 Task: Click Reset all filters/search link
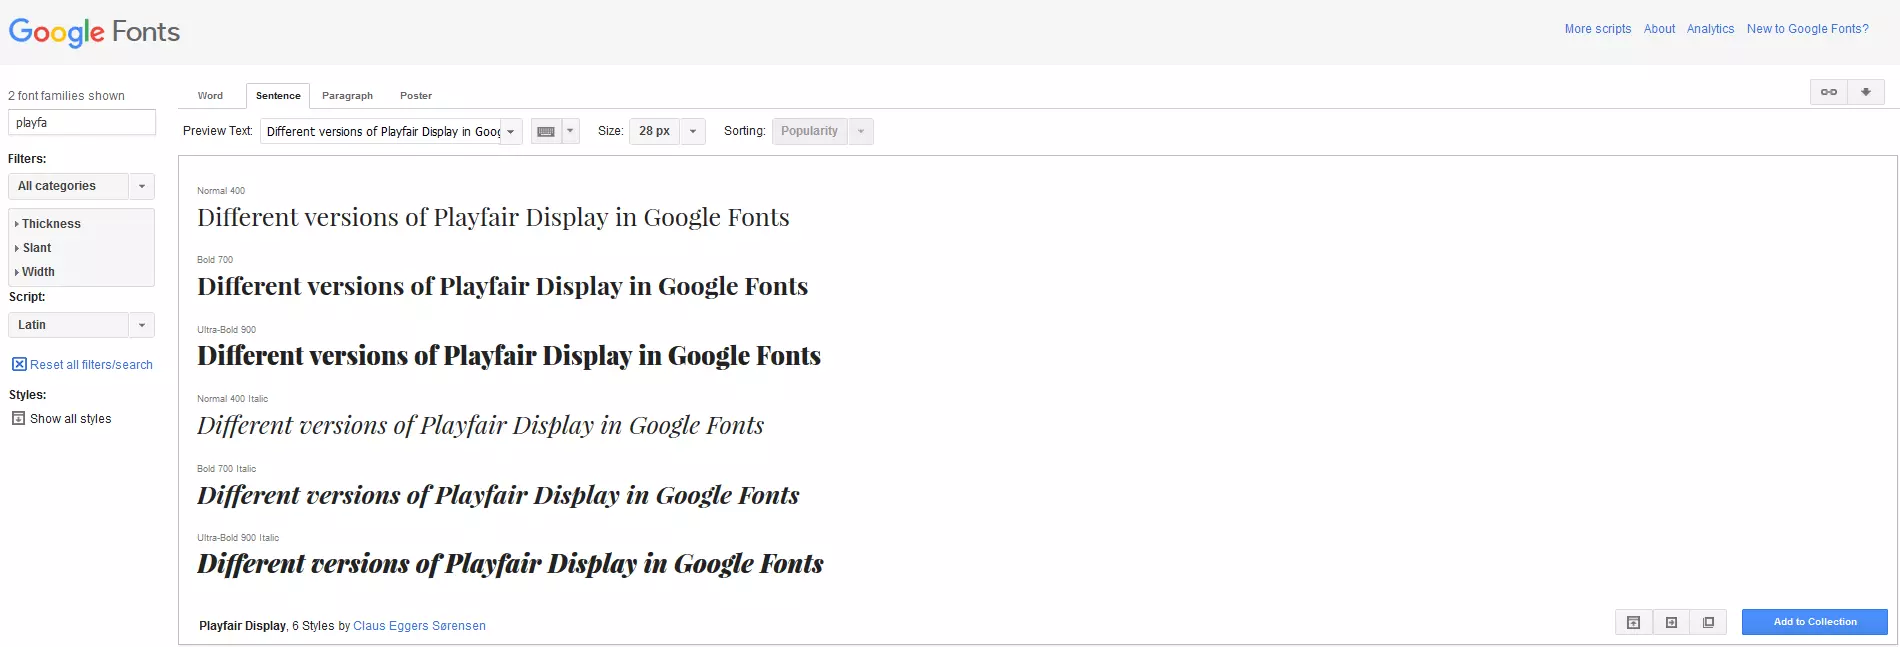[91, 365]
